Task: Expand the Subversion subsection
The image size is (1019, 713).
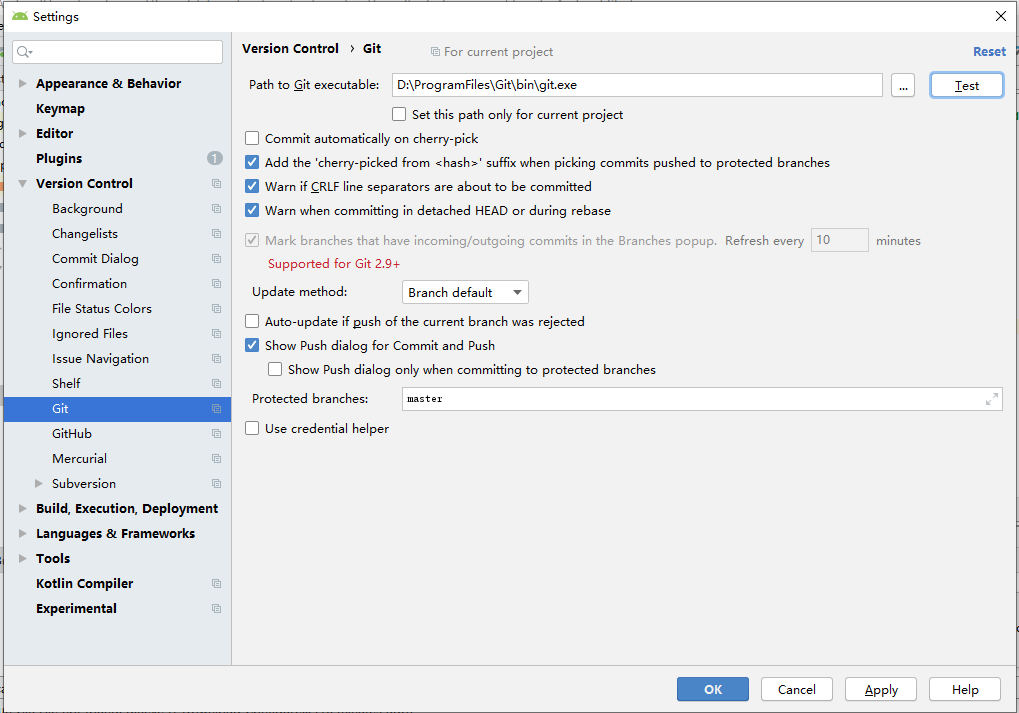Action: [39, 484]
